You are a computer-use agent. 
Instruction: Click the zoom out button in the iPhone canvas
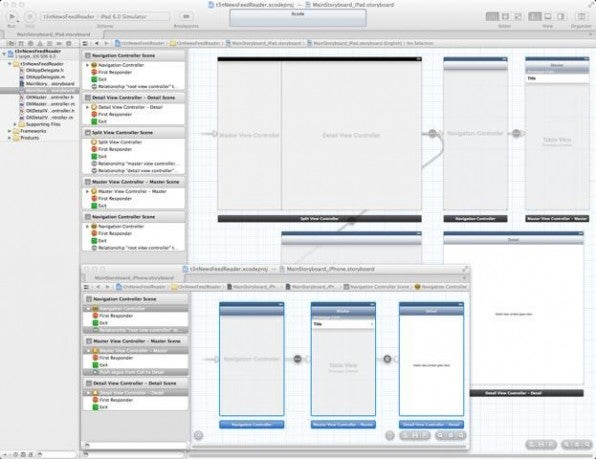(x=441, y=435)
